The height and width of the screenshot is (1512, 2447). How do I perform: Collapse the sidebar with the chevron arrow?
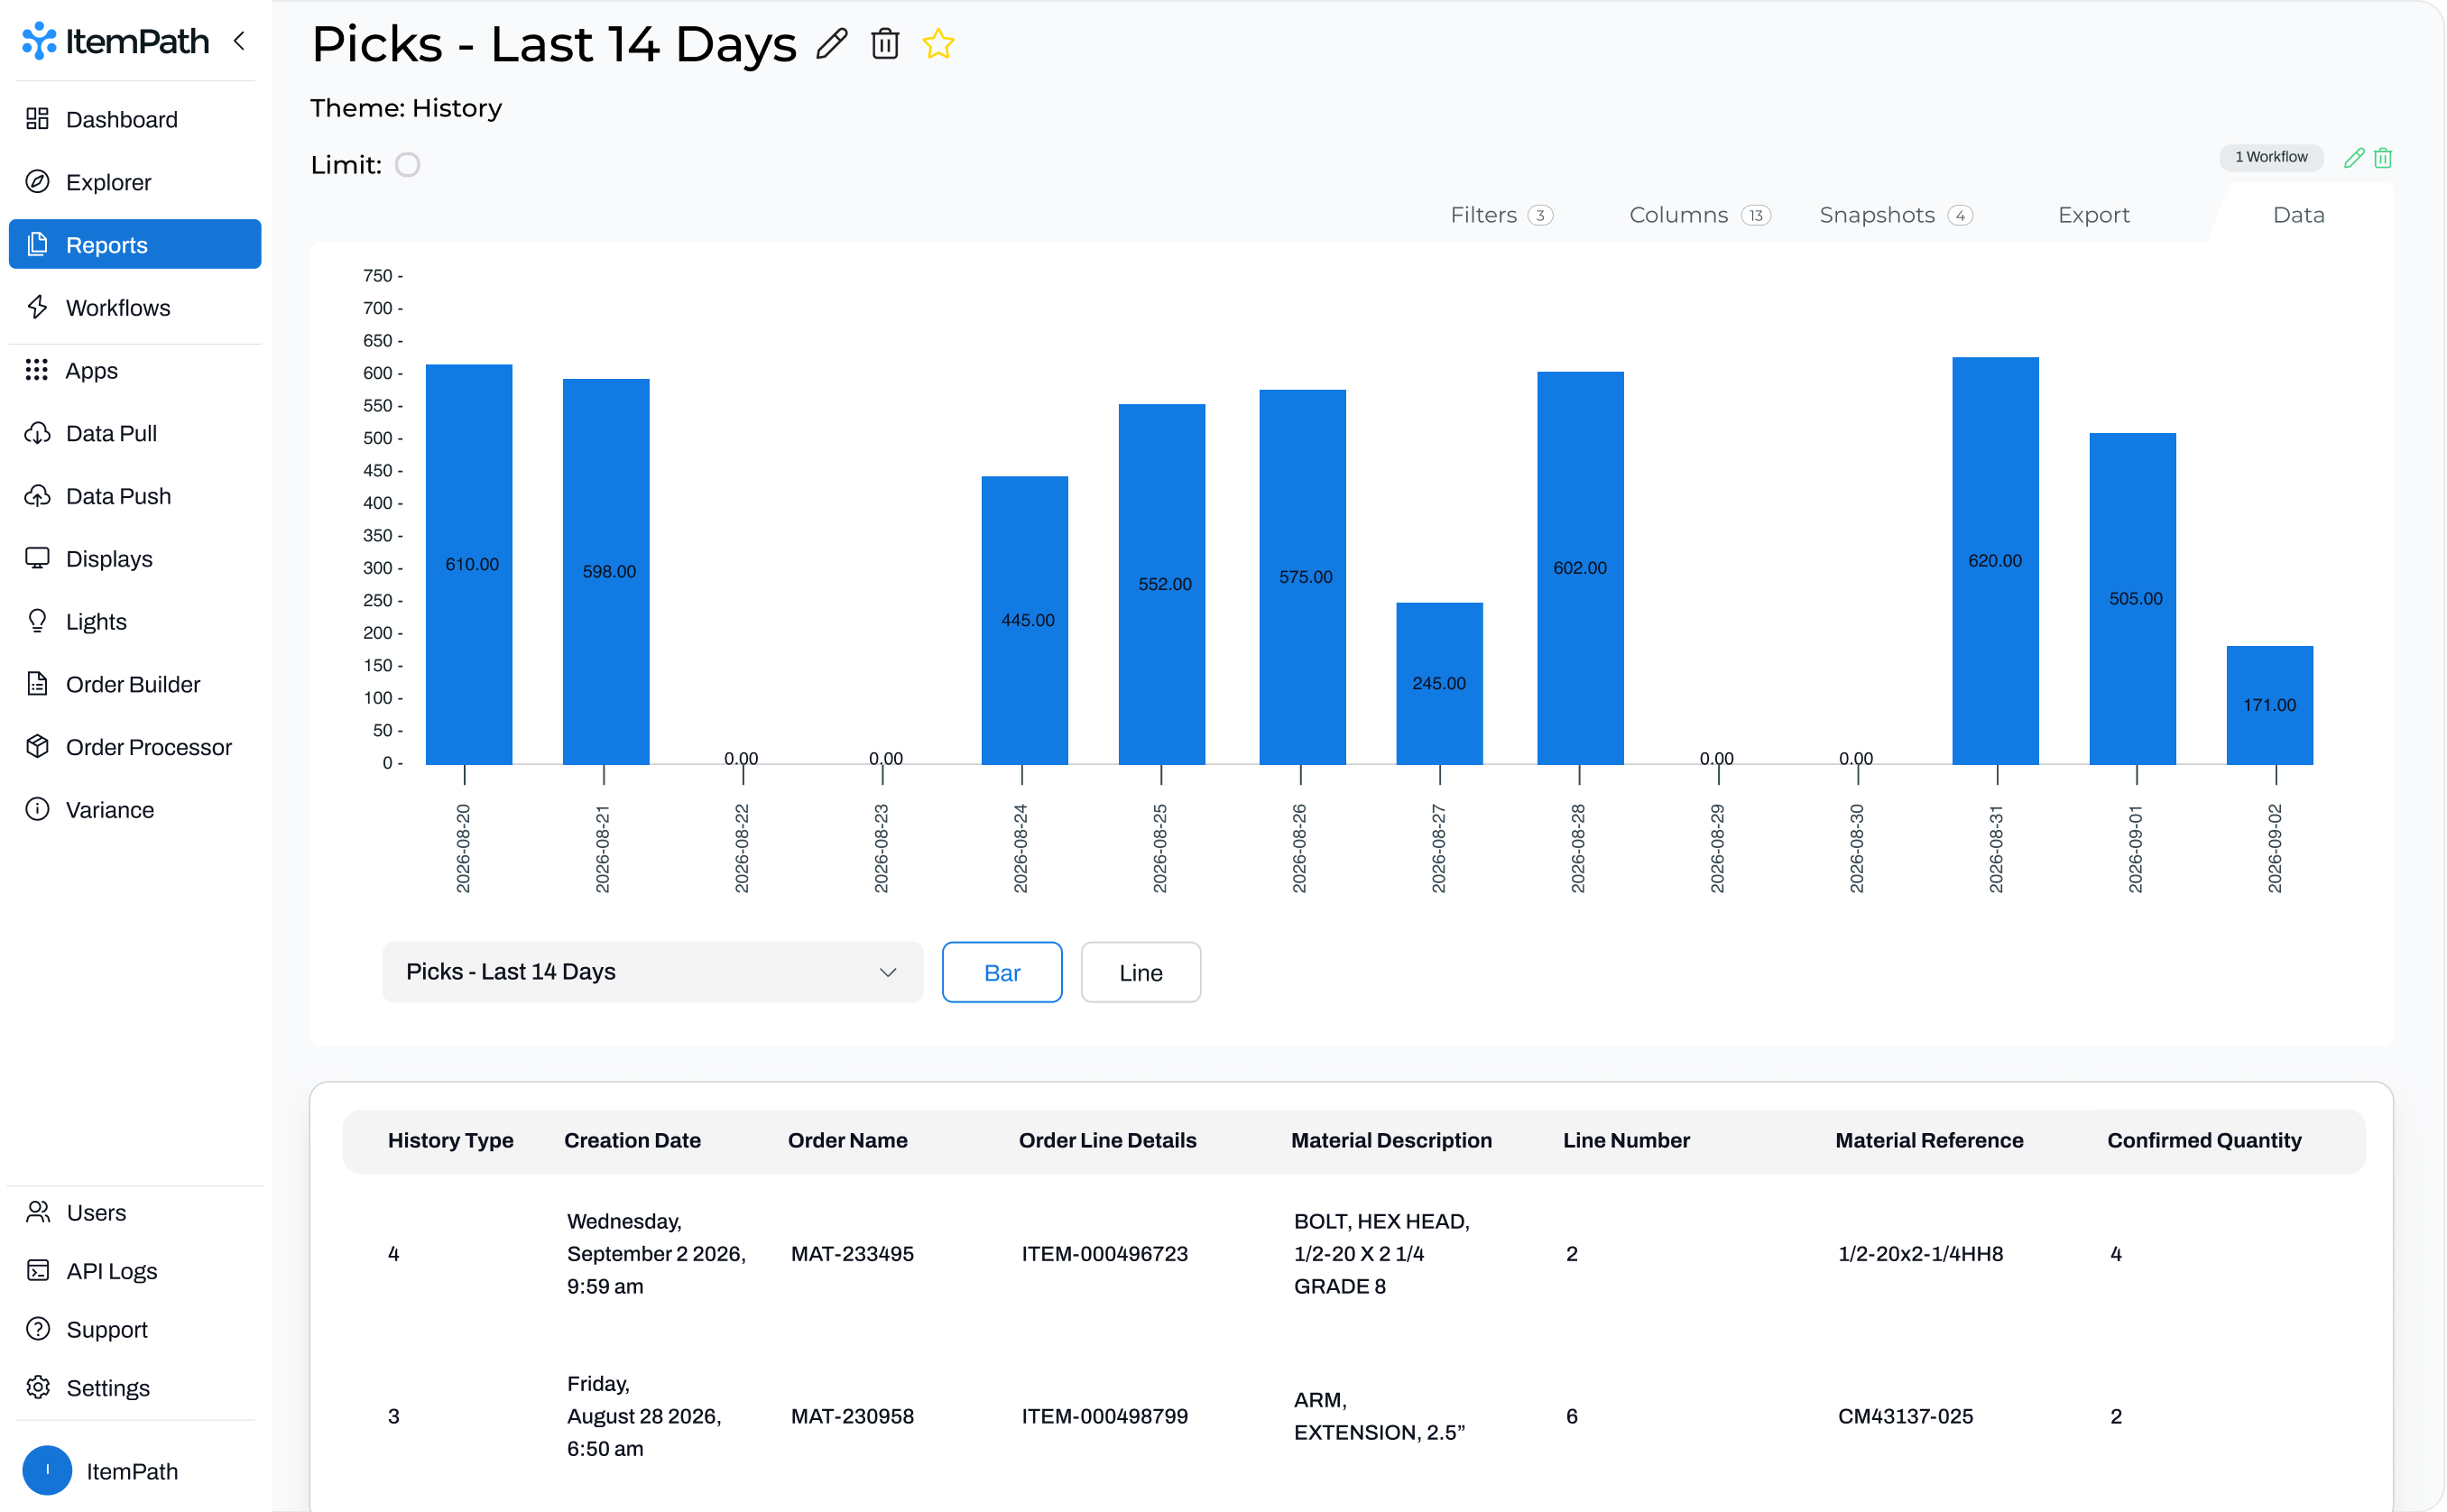(239, 41)
